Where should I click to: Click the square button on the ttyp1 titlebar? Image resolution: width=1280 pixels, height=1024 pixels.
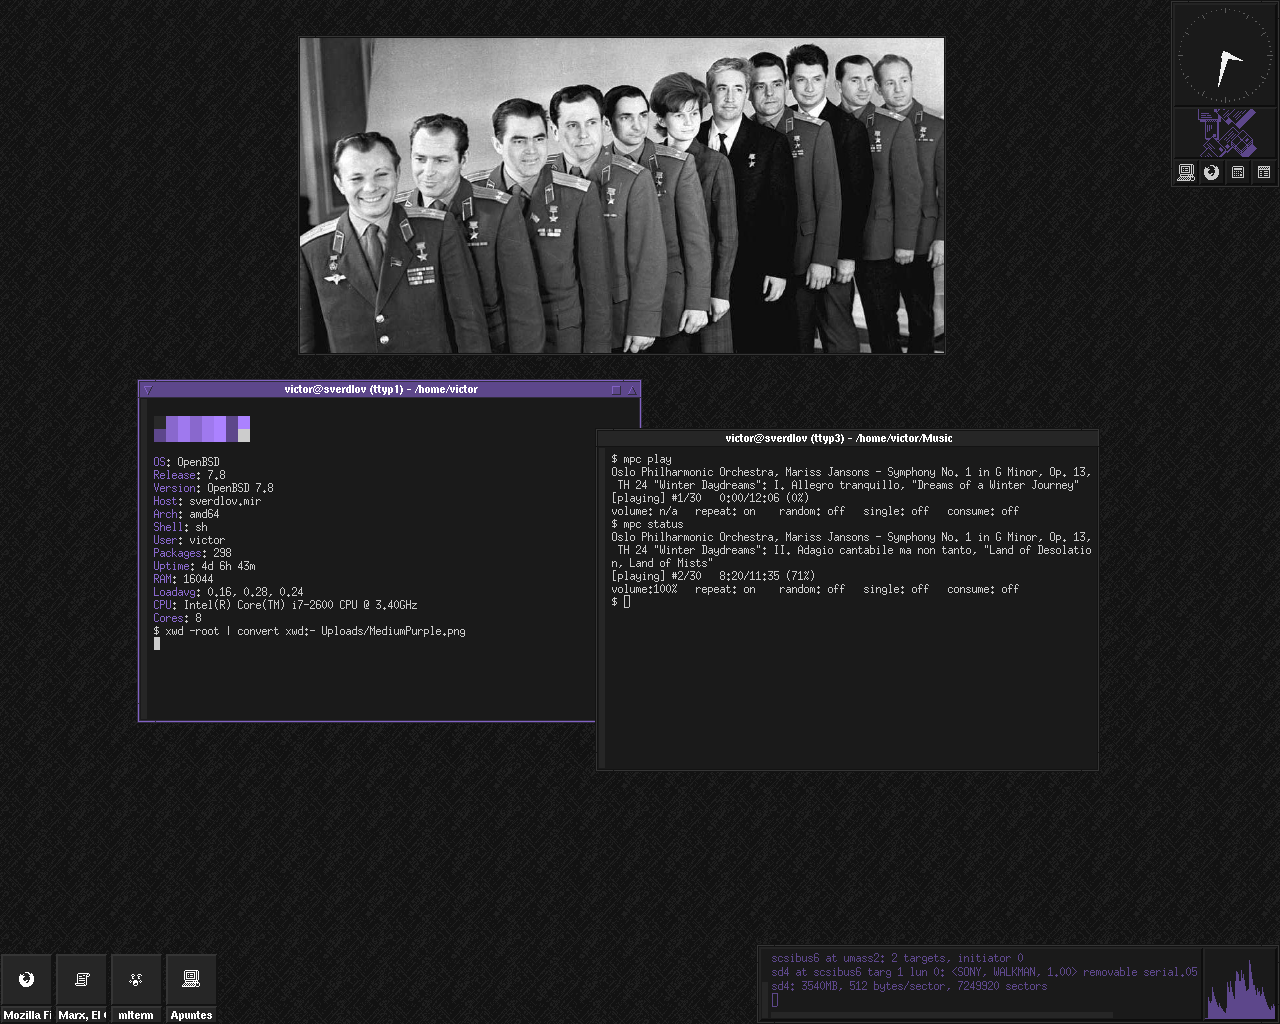point(616,390)
